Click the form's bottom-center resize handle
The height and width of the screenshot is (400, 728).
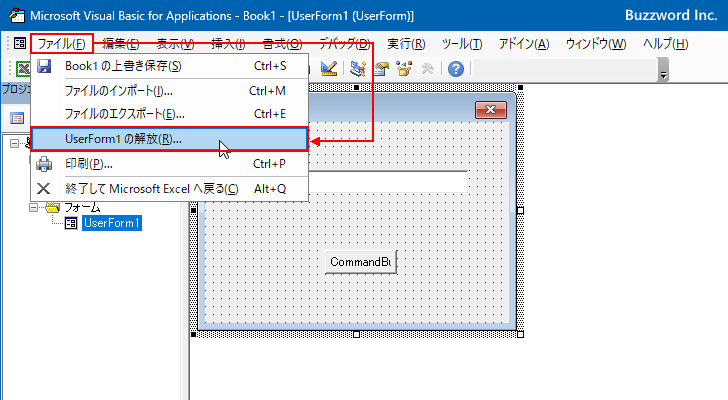click(x=357, y=334)
